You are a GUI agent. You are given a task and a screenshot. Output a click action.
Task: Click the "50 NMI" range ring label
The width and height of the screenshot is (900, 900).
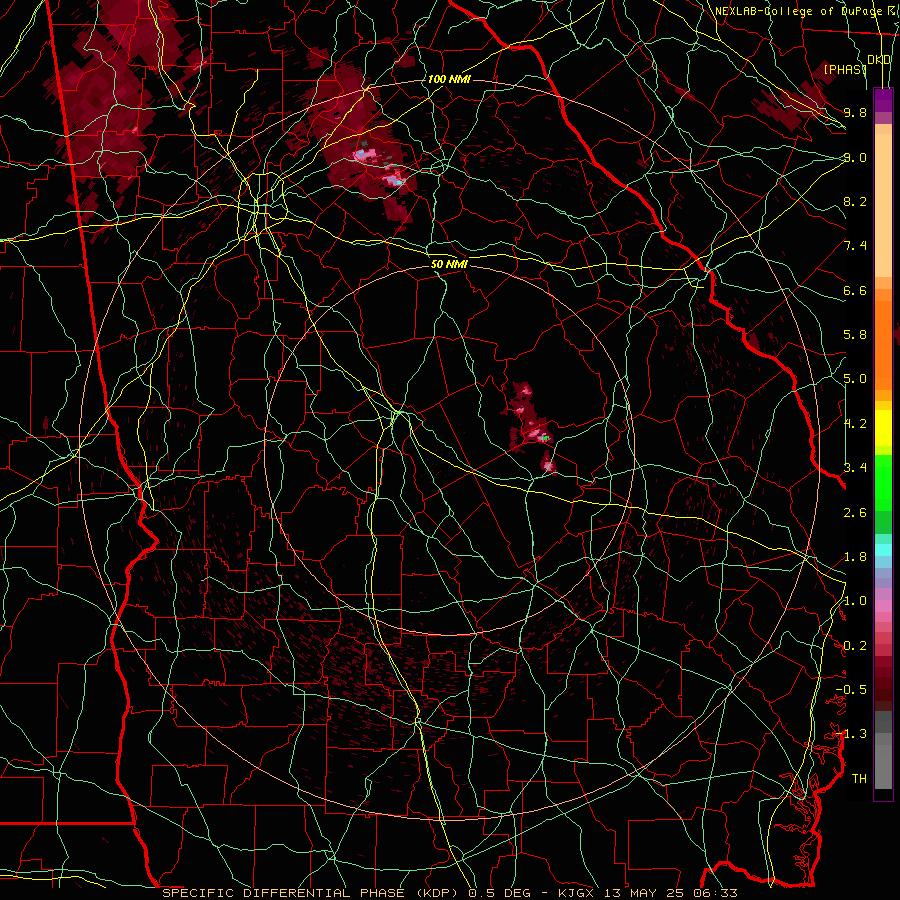[449, 264]
